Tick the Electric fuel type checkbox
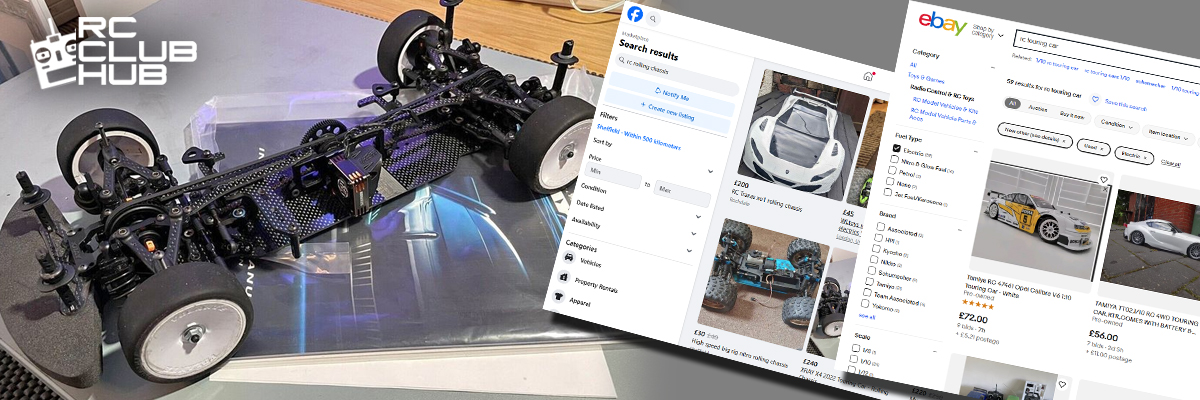Viewport: 1200px width, 400px height. [897, 147]
